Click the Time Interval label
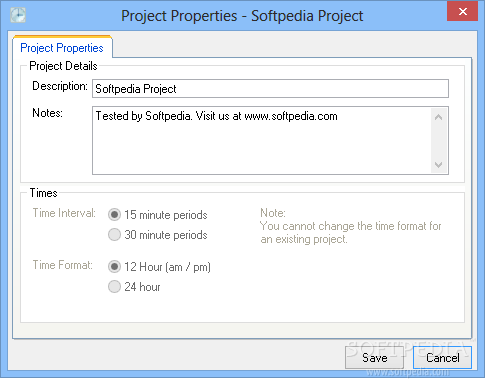Screen dimensions: 489x390 point(64,213)
